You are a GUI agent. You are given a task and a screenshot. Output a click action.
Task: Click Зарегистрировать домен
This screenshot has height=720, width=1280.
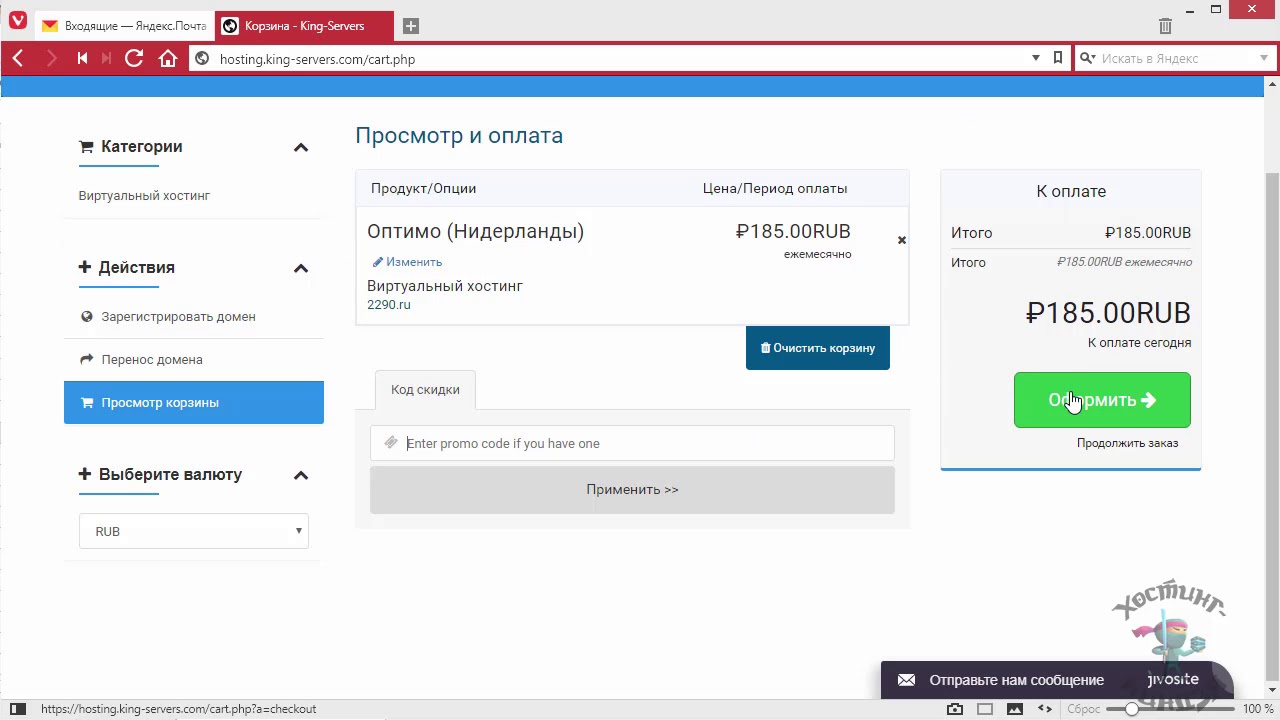(178, 317)
